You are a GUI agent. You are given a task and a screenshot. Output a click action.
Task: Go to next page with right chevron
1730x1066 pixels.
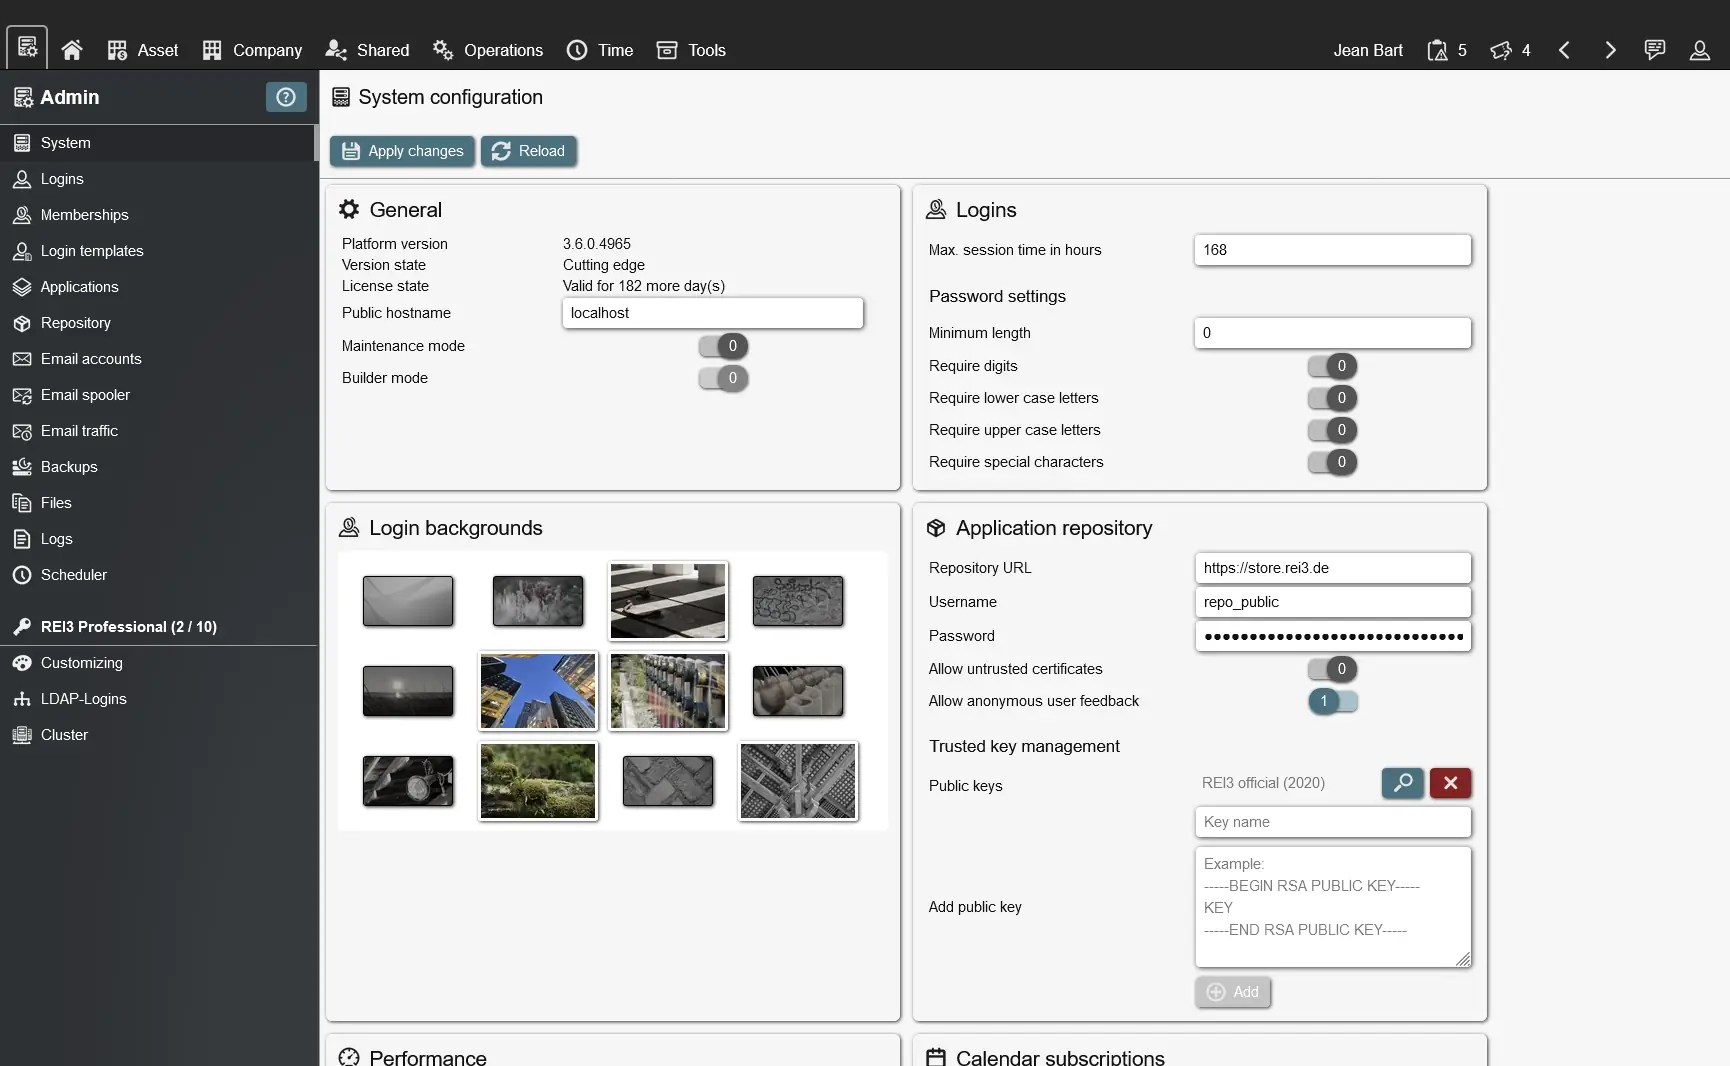pyautogui.click(x=1608, y=50)
